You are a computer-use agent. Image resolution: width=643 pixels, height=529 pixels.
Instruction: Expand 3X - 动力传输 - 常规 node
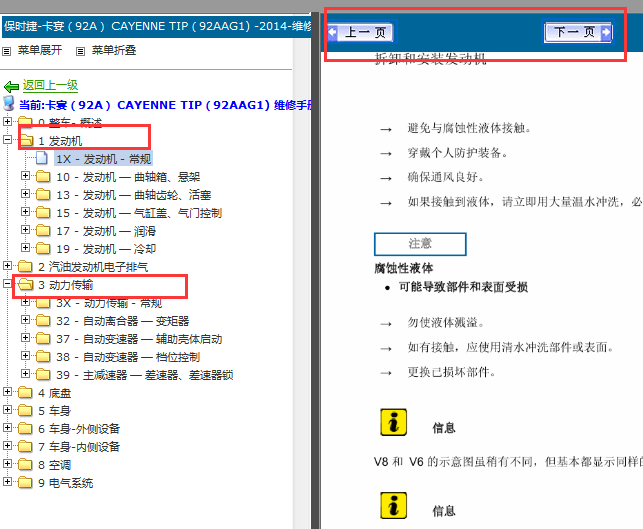point(25,301)
